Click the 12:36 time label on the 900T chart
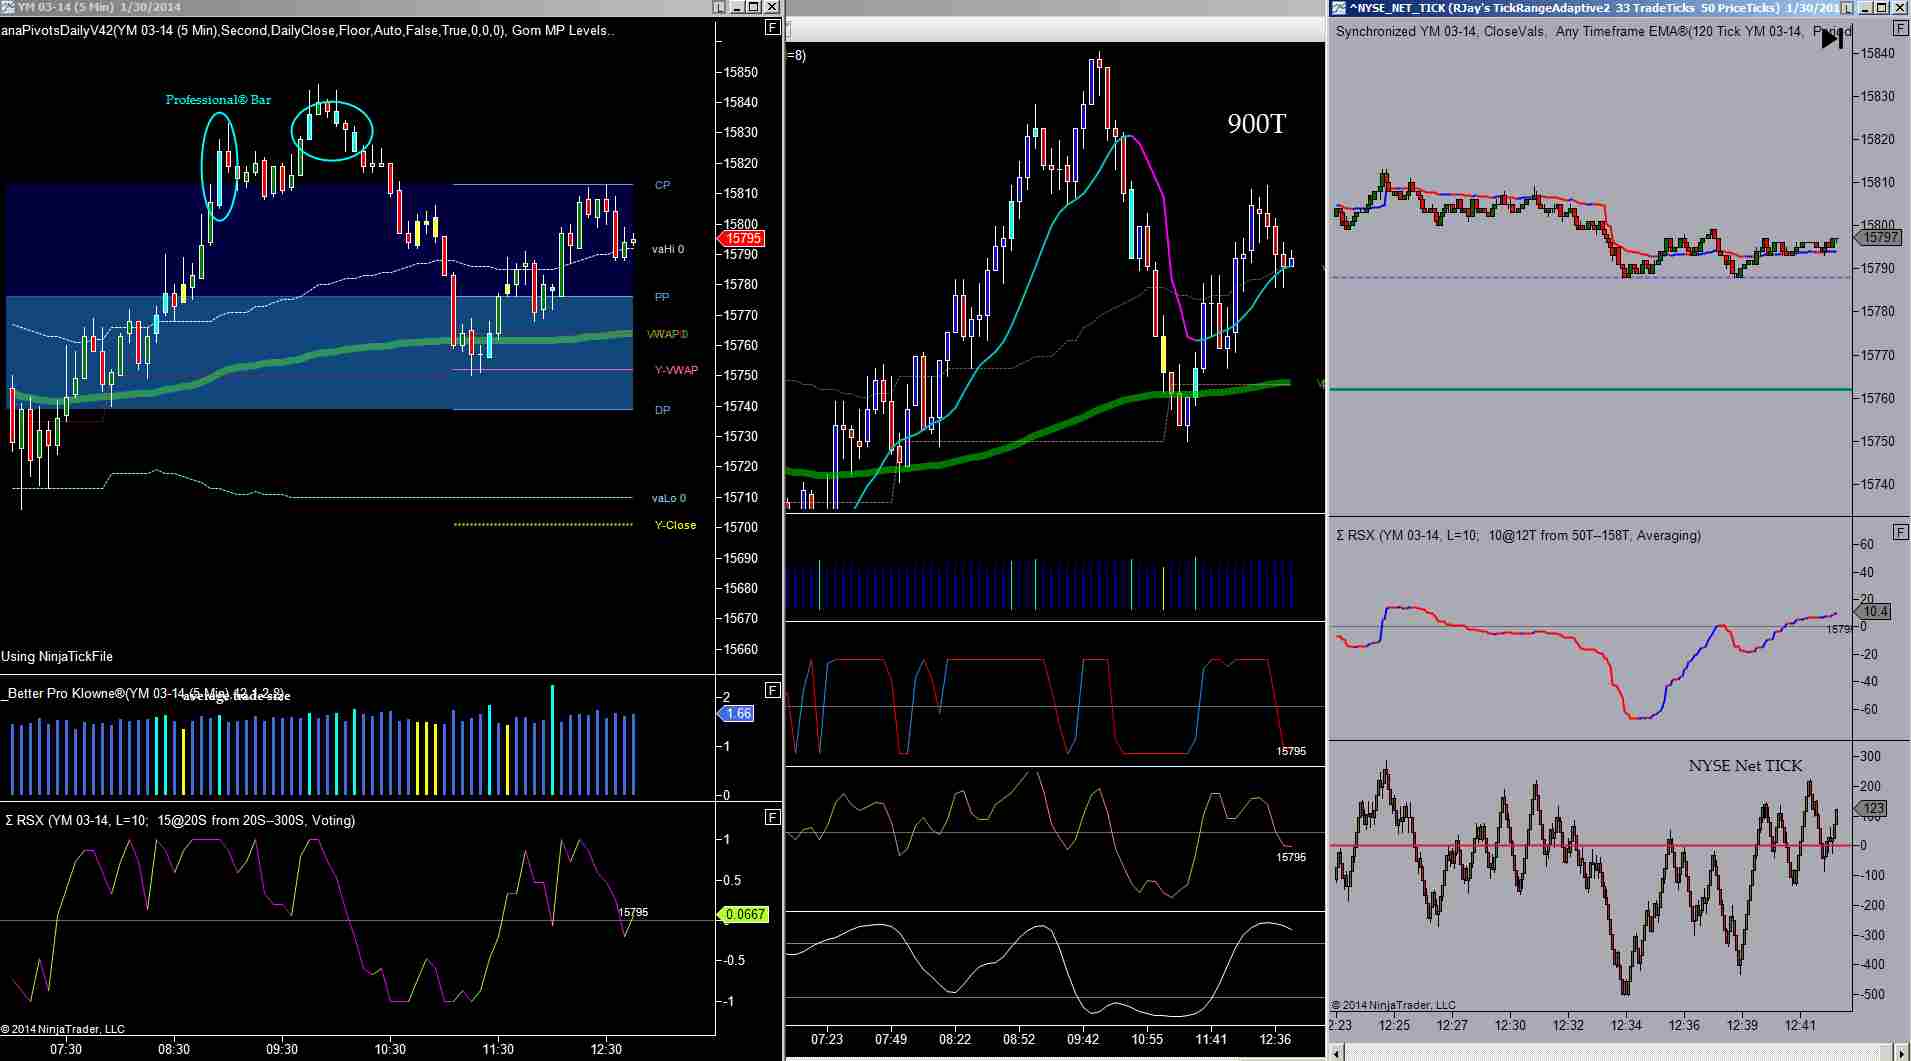This screenshot has height=1061, width=1911. (1275, 1039)
